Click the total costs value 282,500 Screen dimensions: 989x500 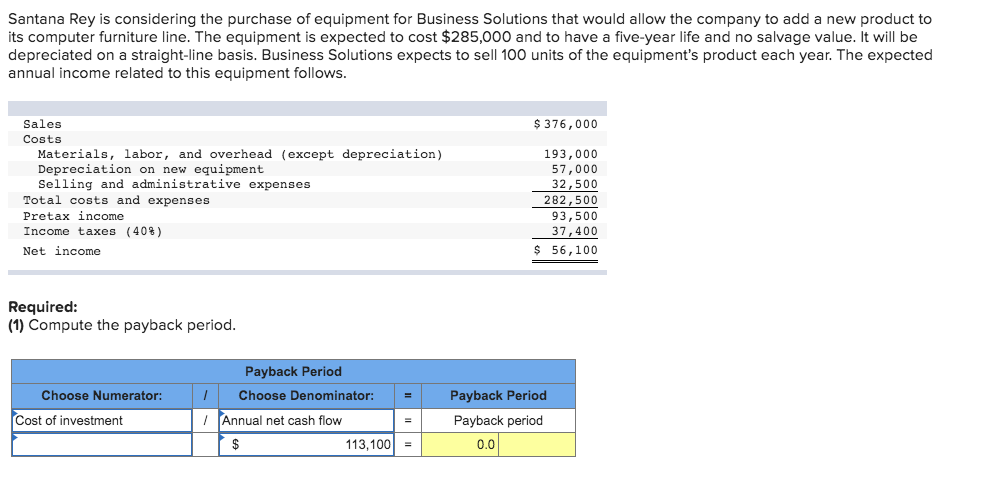571,200
